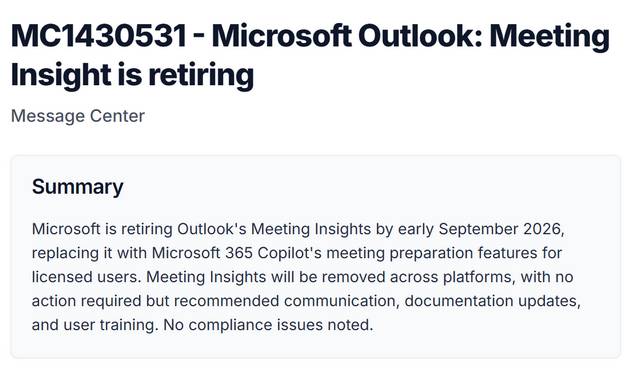Click the "Microsoft 365 Copilot's" phrase

coord(237,253)
